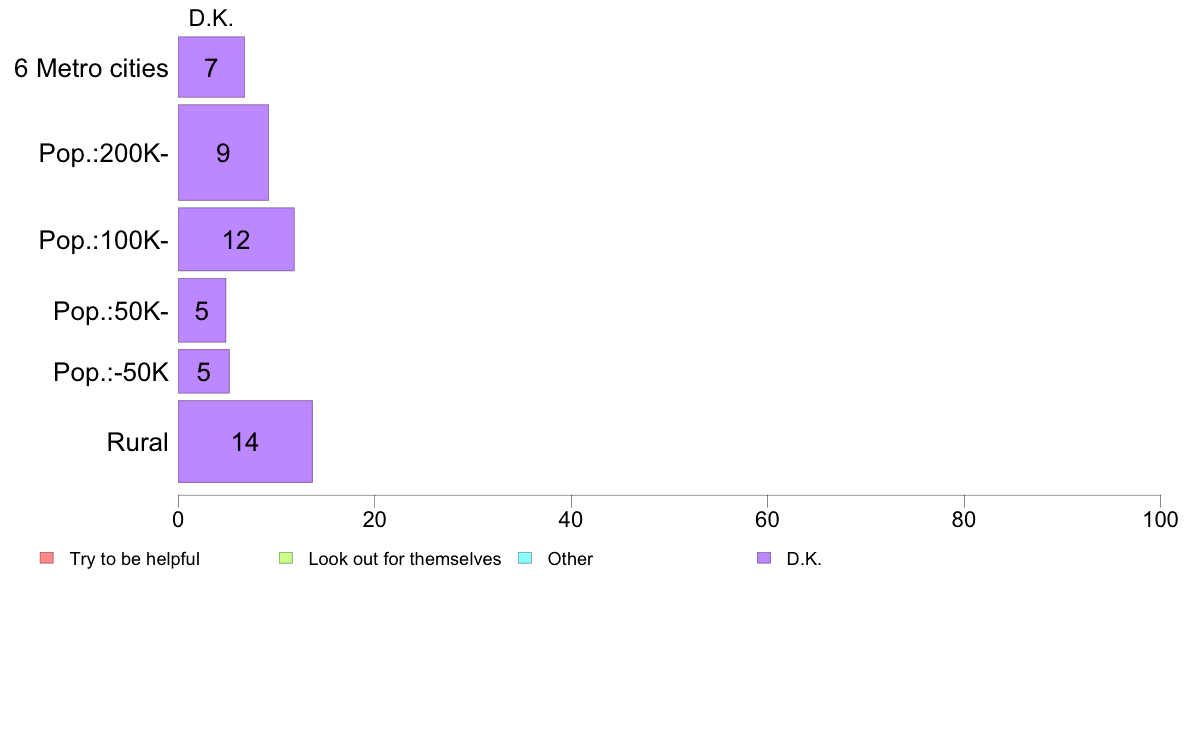Click the 40 tick on x-axis
Screen dimensions: 1188x736
click(x=571, y=519)
